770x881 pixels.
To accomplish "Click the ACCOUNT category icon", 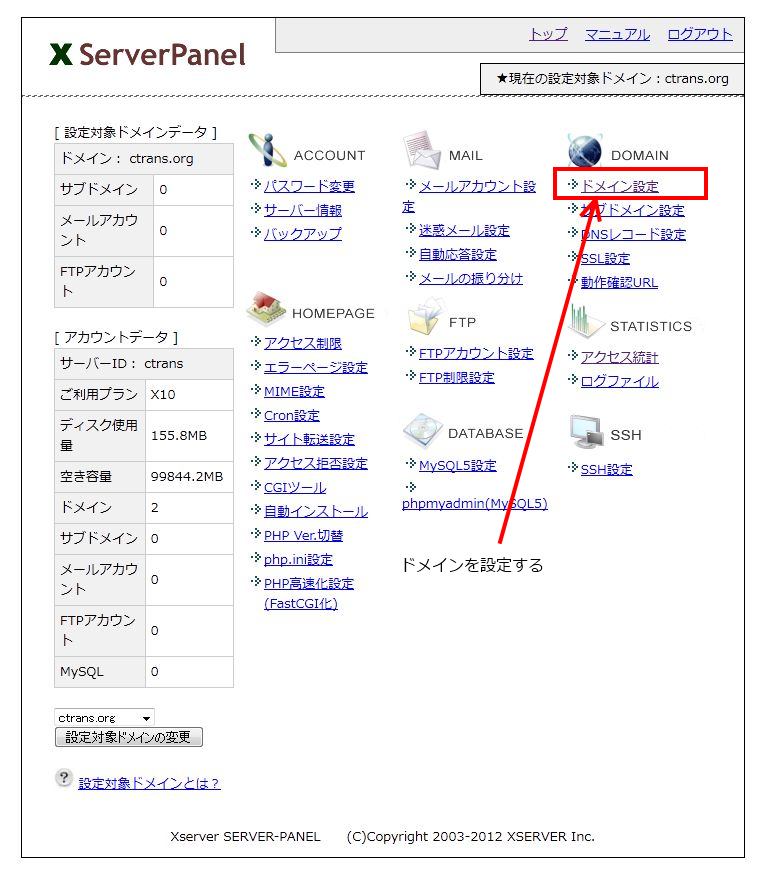I will coord(267,151).
